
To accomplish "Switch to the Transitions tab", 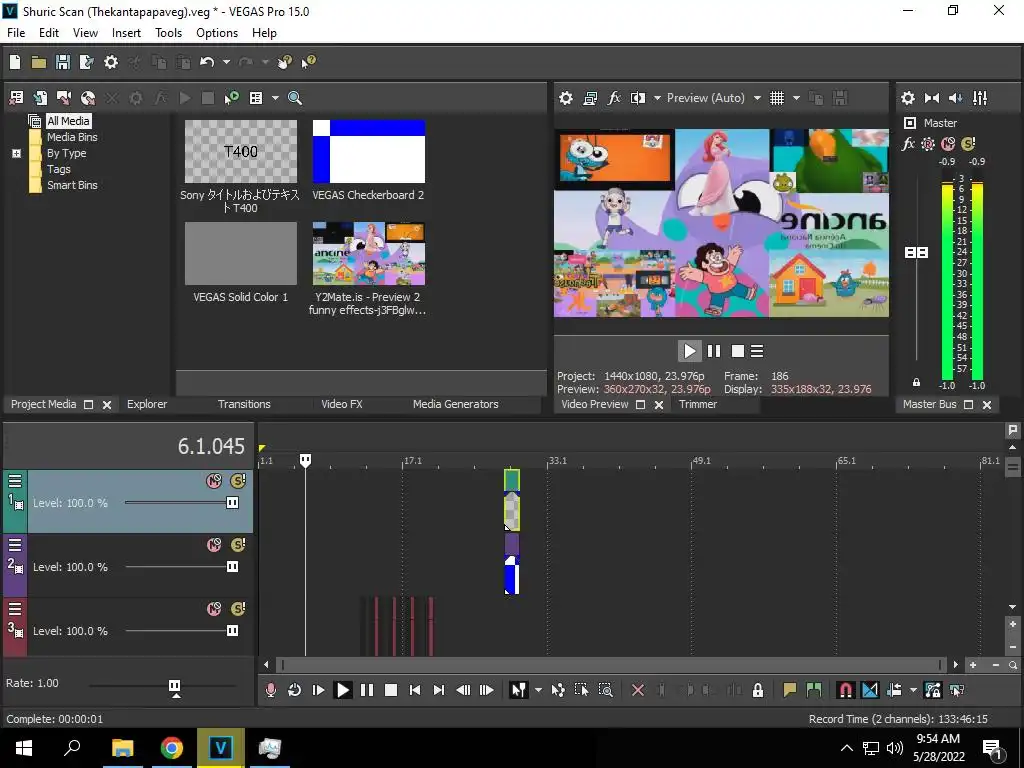I will click(244, 404).
